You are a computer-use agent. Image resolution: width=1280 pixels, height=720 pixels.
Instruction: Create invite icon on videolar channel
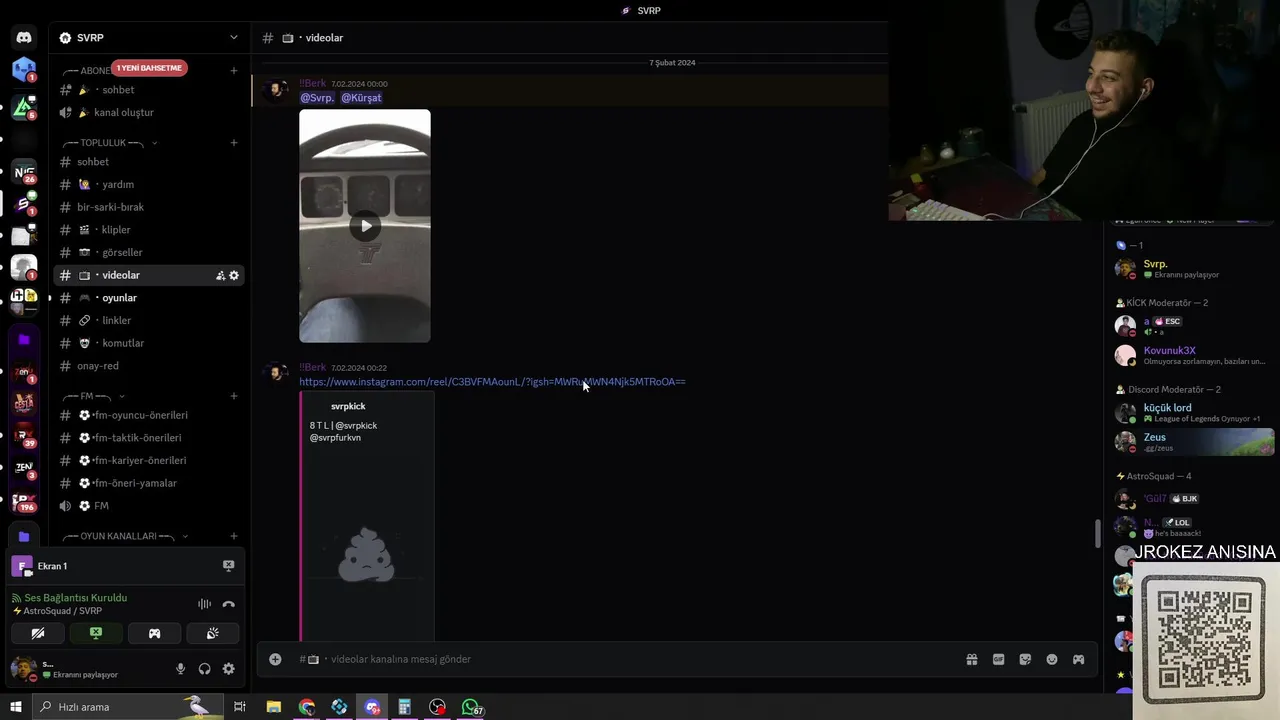click(220, 275)
